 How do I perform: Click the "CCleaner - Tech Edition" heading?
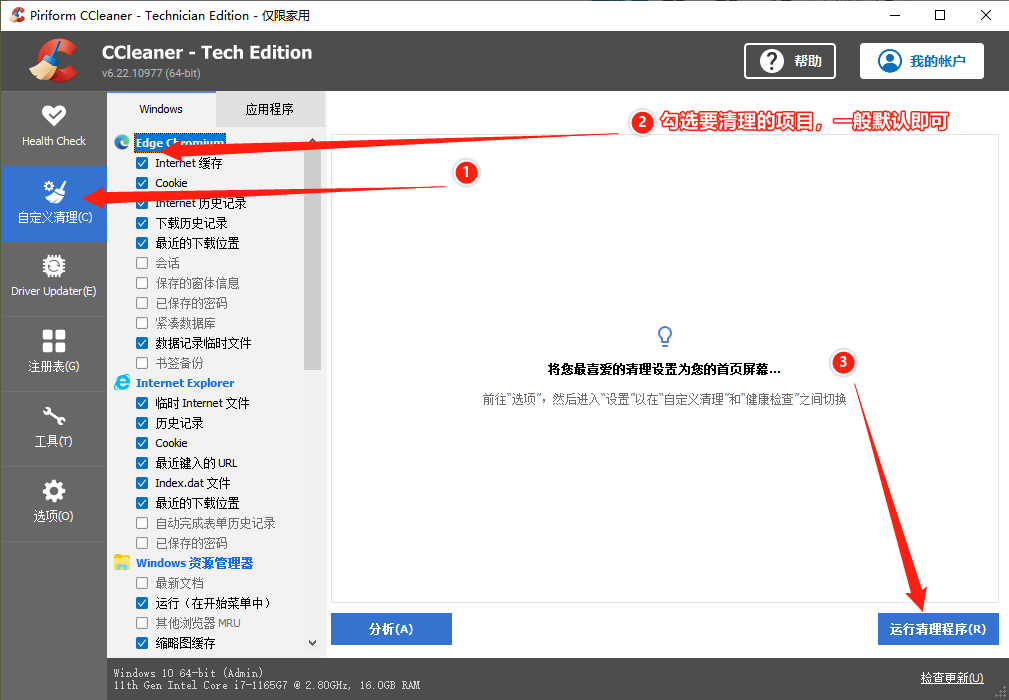[x=207, y=52]
